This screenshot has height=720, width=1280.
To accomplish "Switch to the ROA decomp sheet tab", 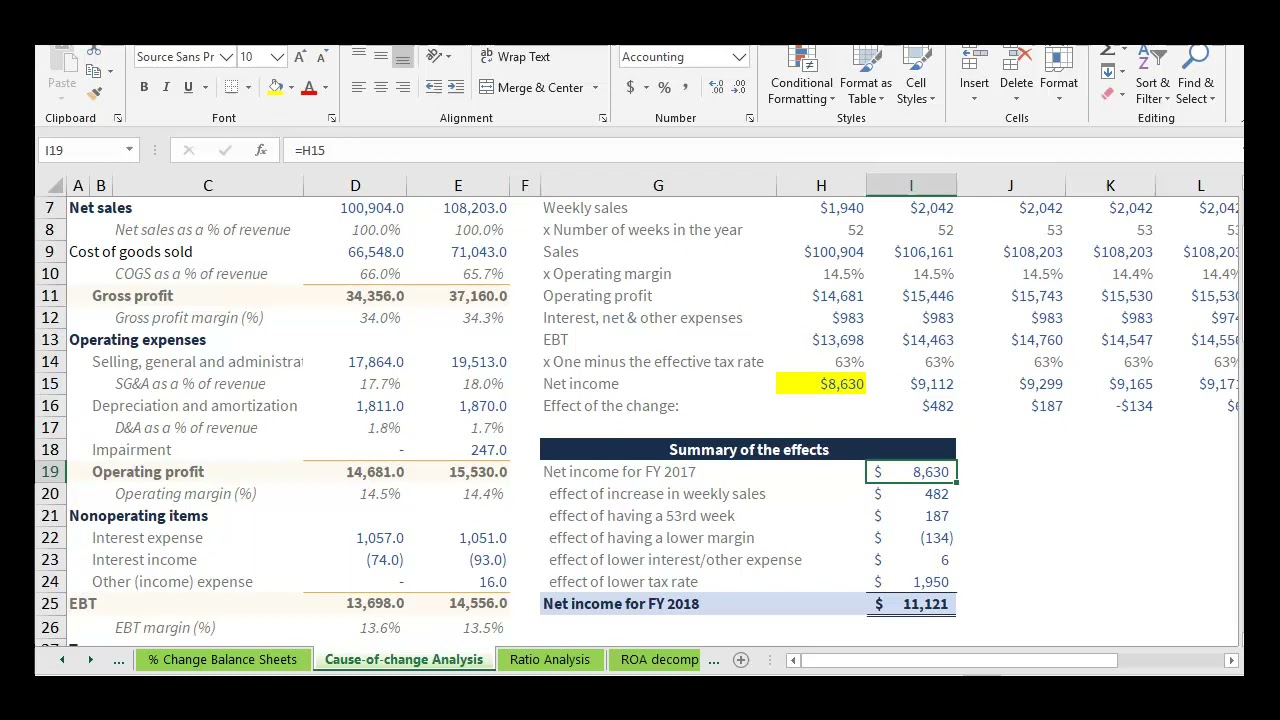I will pos(660,660).
